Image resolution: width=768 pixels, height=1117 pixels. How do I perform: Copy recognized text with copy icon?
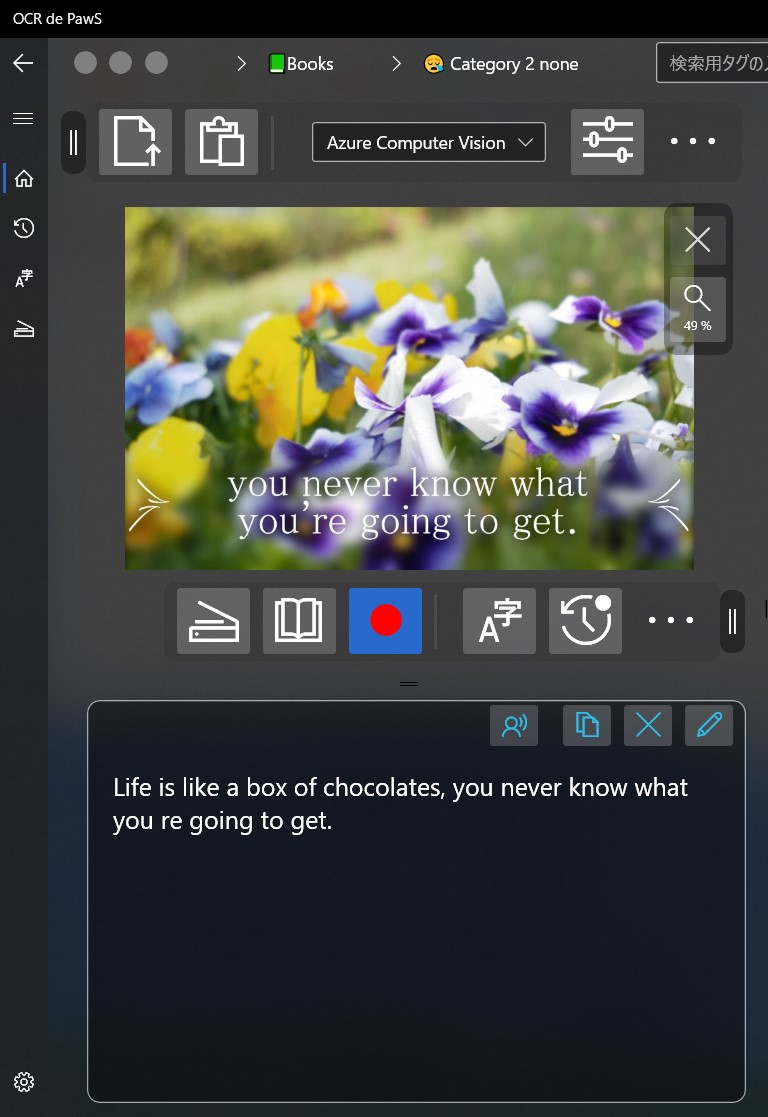[x=587, y=726]
